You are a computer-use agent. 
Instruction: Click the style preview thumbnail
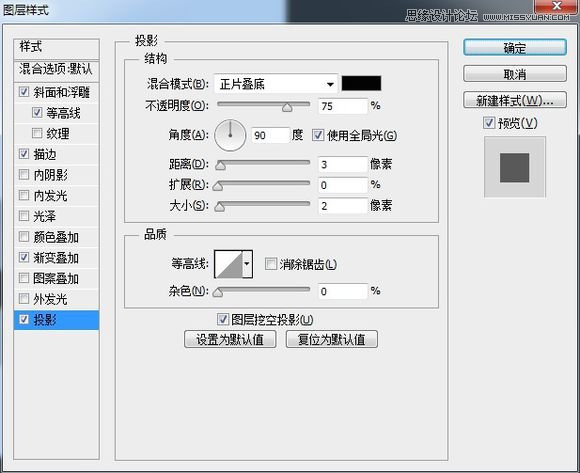tap(515, 167)
